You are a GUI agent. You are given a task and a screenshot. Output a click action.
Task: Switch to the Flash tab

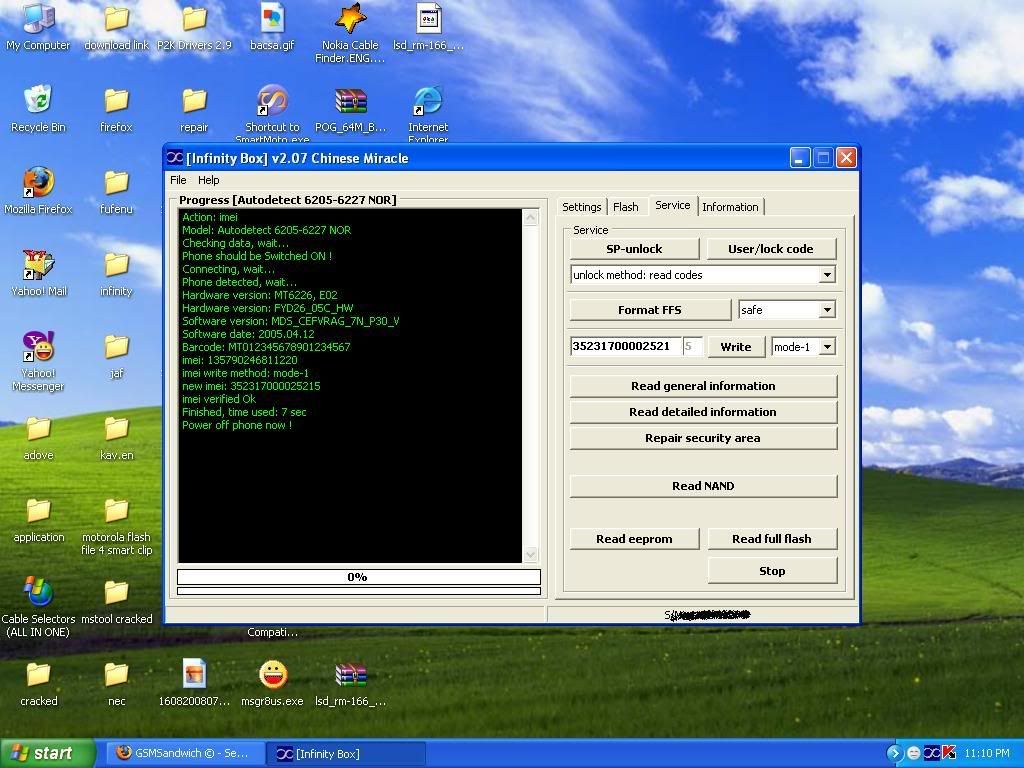point(626,207)
